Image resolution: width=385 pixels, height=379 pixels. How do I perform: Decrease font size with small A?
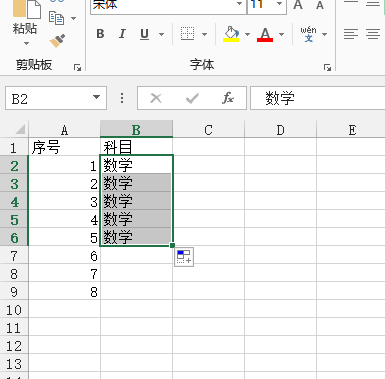[320, 5]
